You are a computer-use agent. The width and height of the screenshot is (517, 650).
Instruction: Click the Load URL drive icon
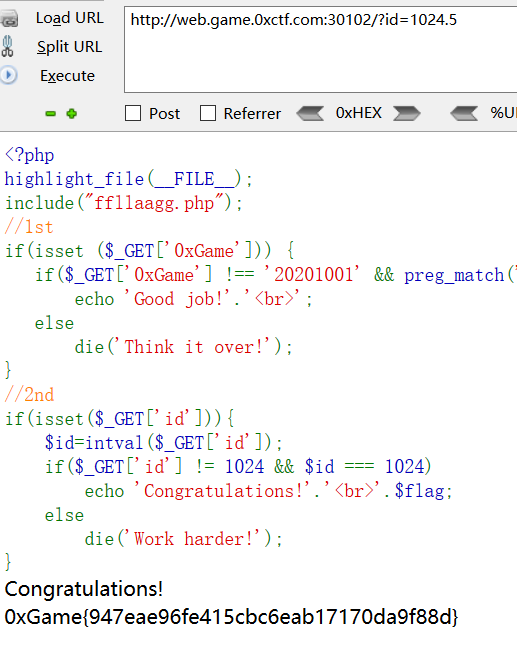tap(9, 19)
